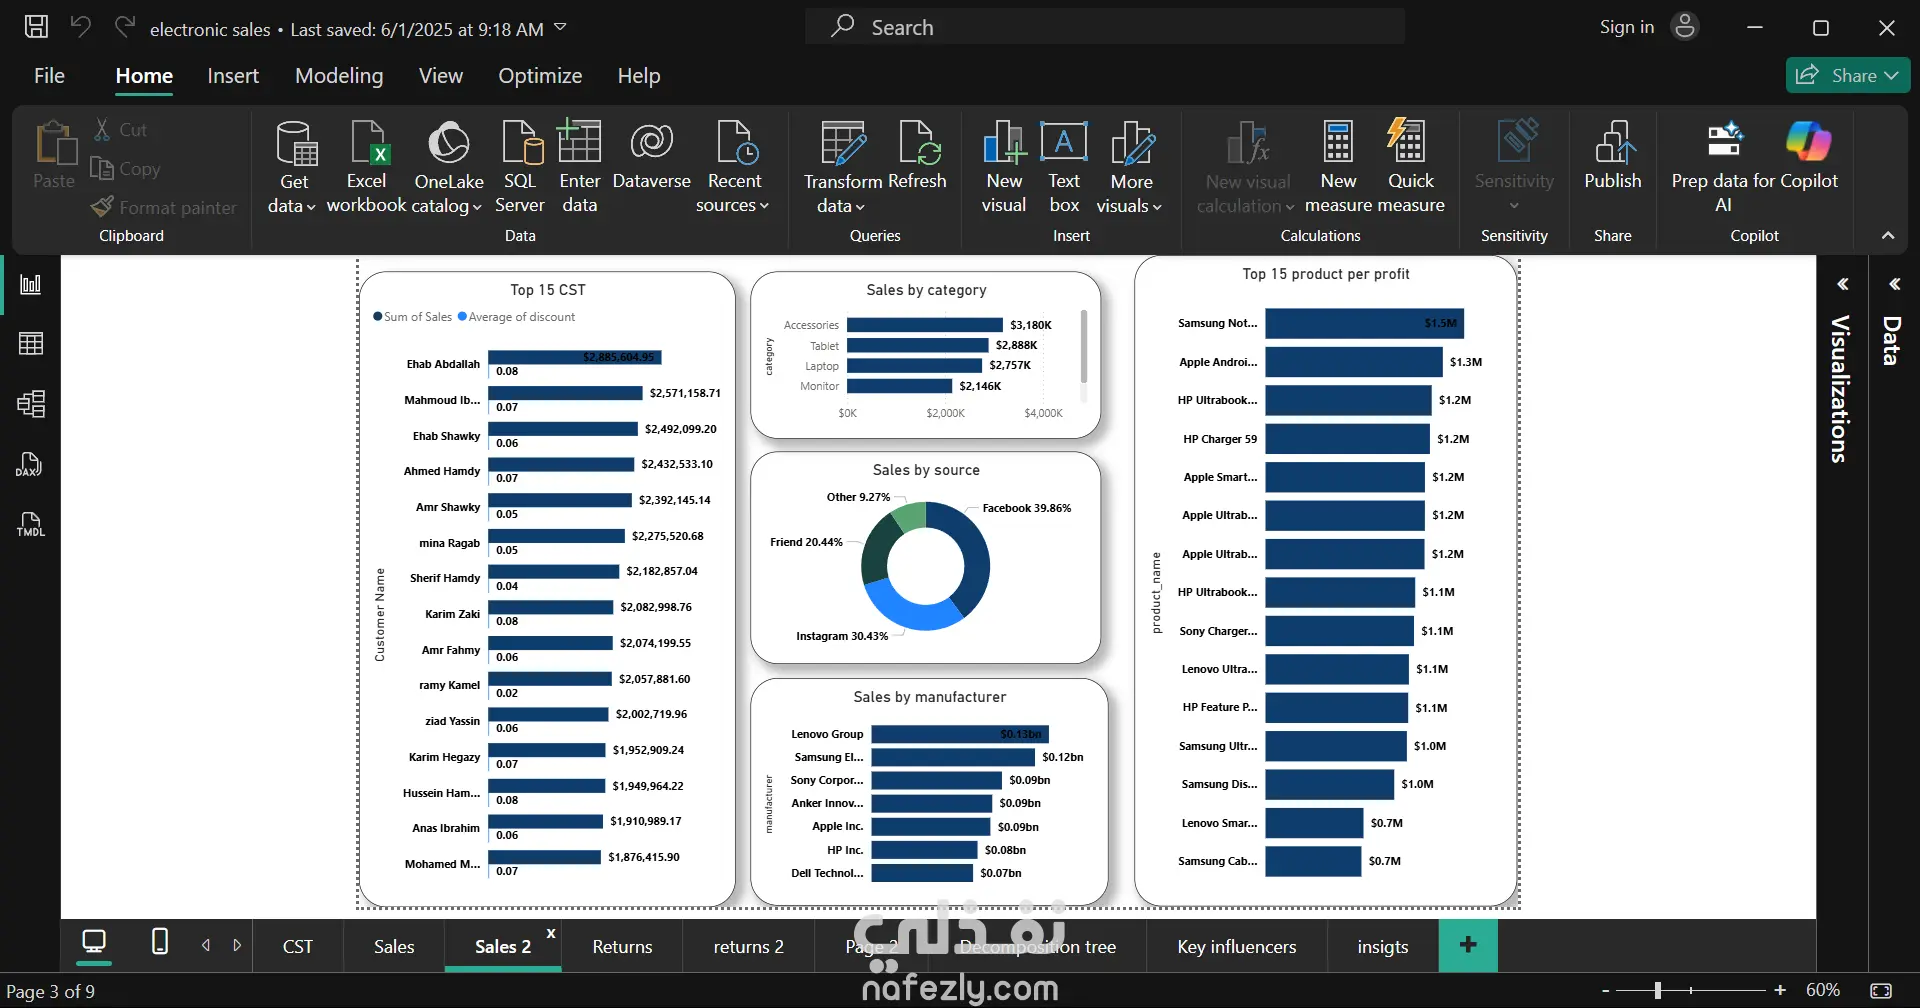This screenshot has width=1920, height=1008.
Task: Click the Excel workbook data source
Action: pos(366,167)
